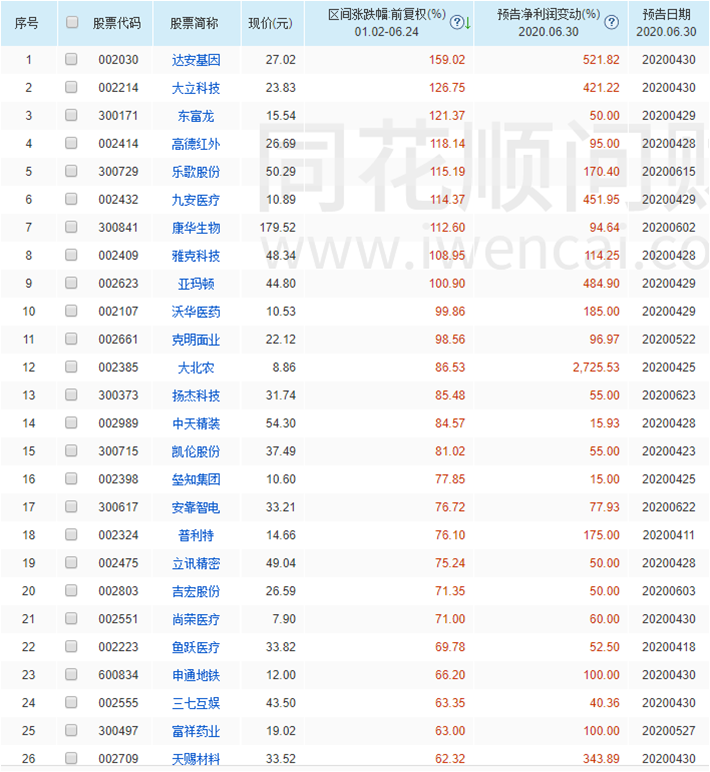This screenshot has height=772, width=710.
Task: Open stock link 凯伦股份
Action: (196, 451)
